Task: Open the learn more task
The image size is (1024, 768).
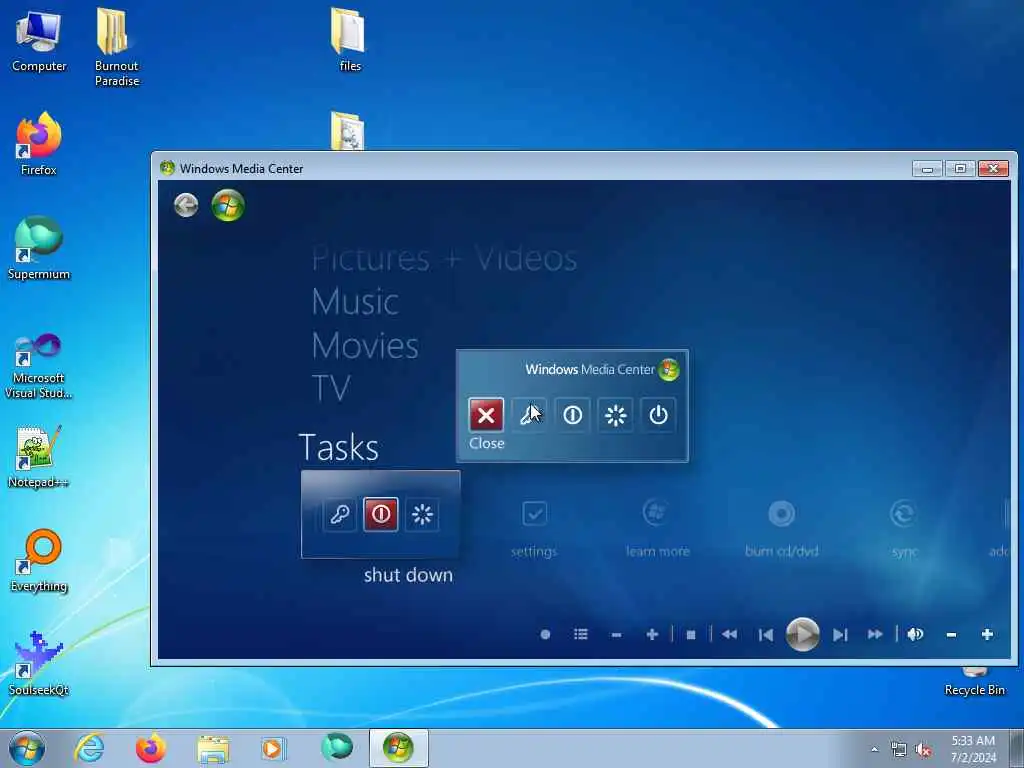Action: 658,529
